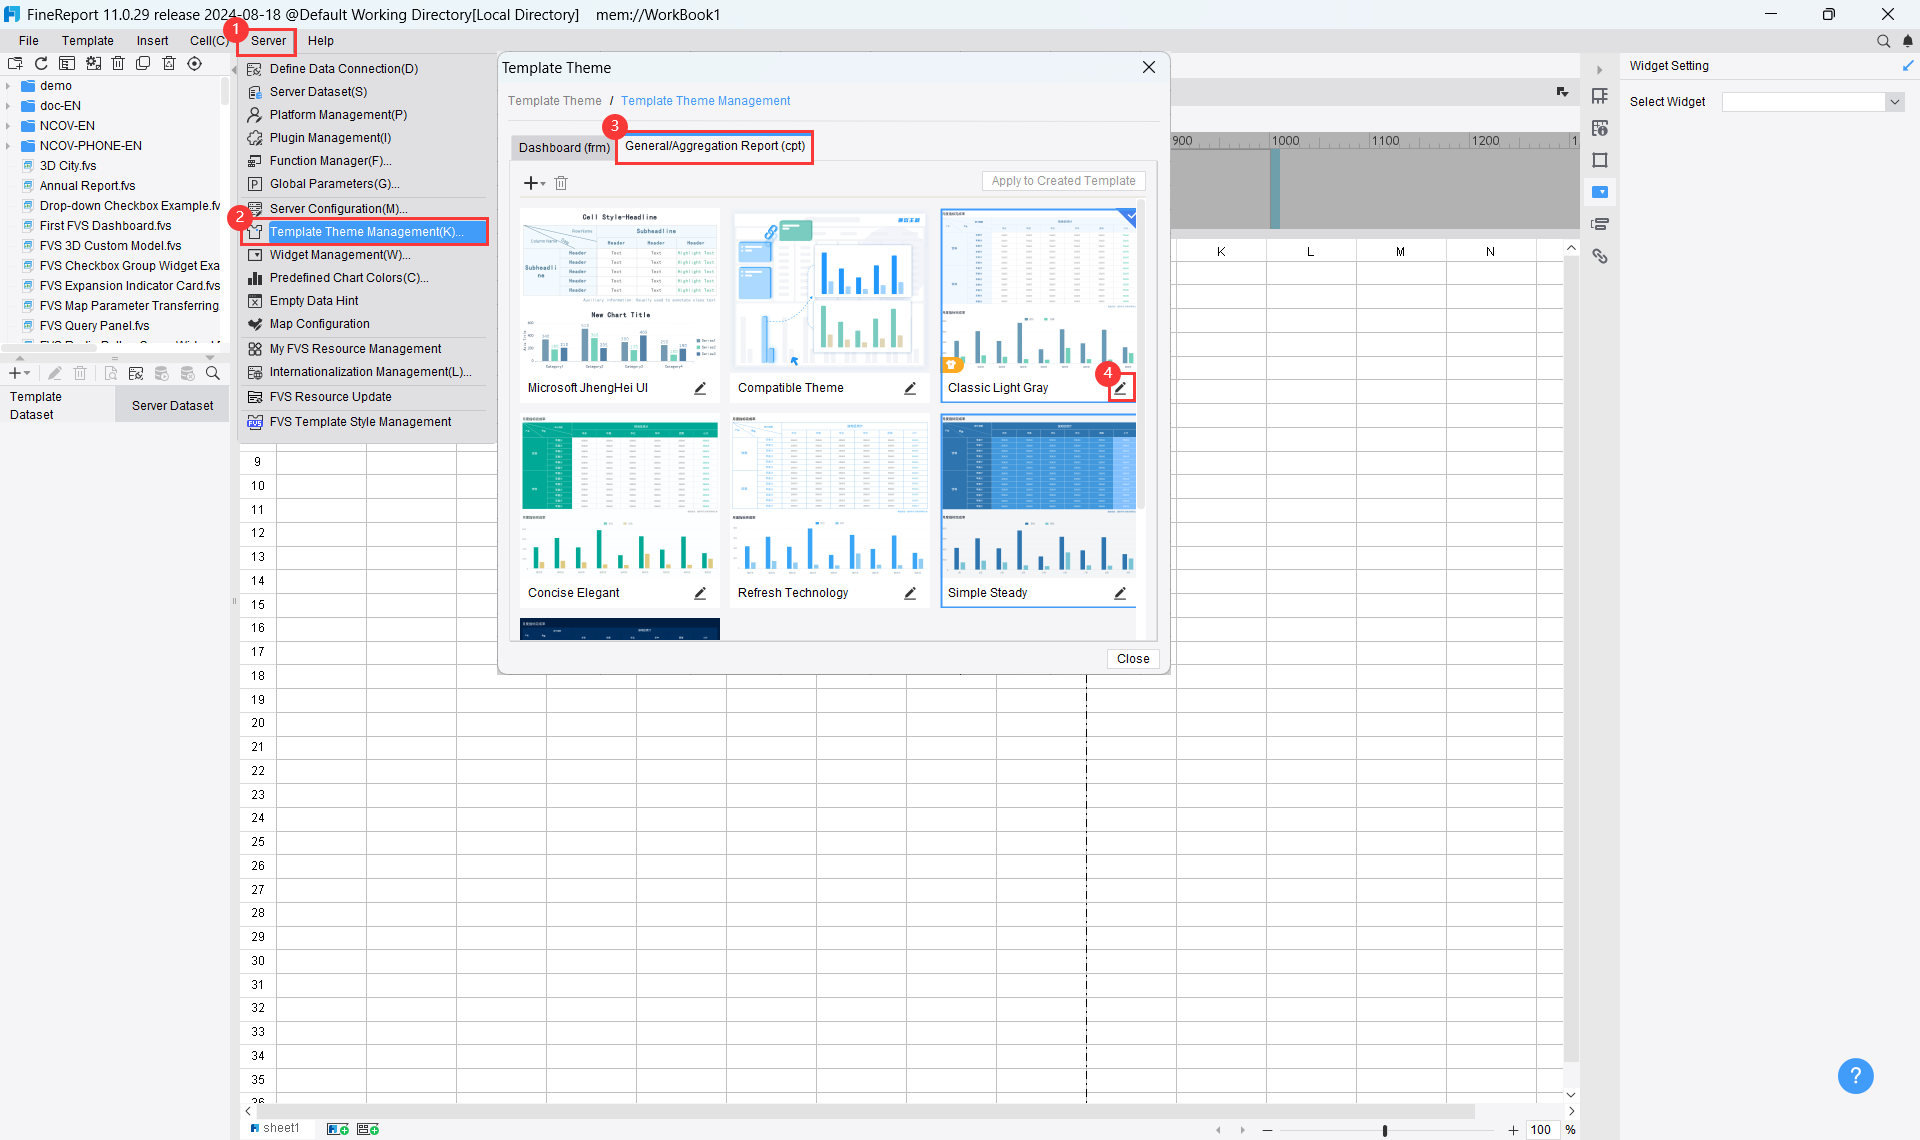Select the Concise Elegant theme thumbnail

point(620,496)
